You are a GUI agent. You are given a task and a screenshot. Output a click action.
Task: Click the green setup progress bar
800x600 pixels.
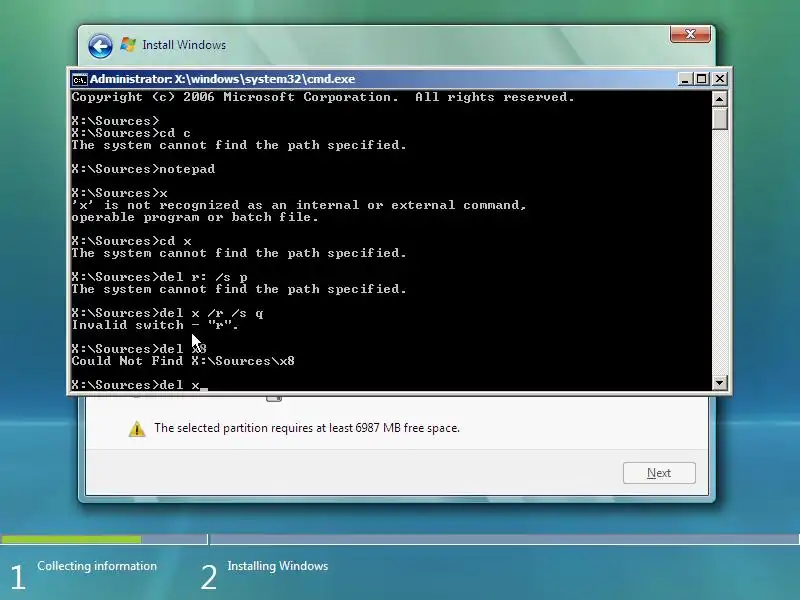coord(71,539)
